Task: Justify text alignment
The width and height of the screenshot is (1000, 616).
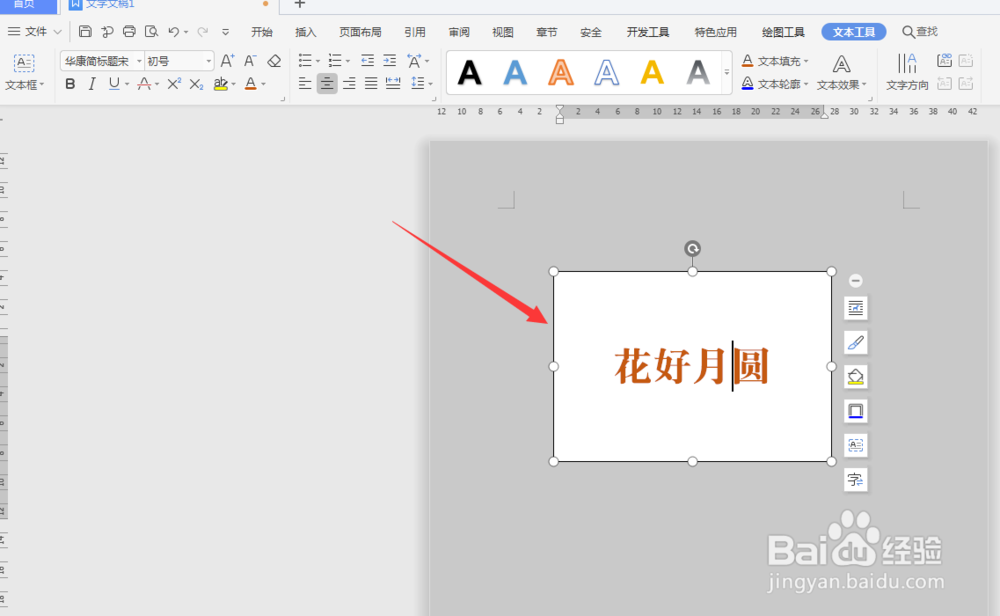Action: point(371,84)
